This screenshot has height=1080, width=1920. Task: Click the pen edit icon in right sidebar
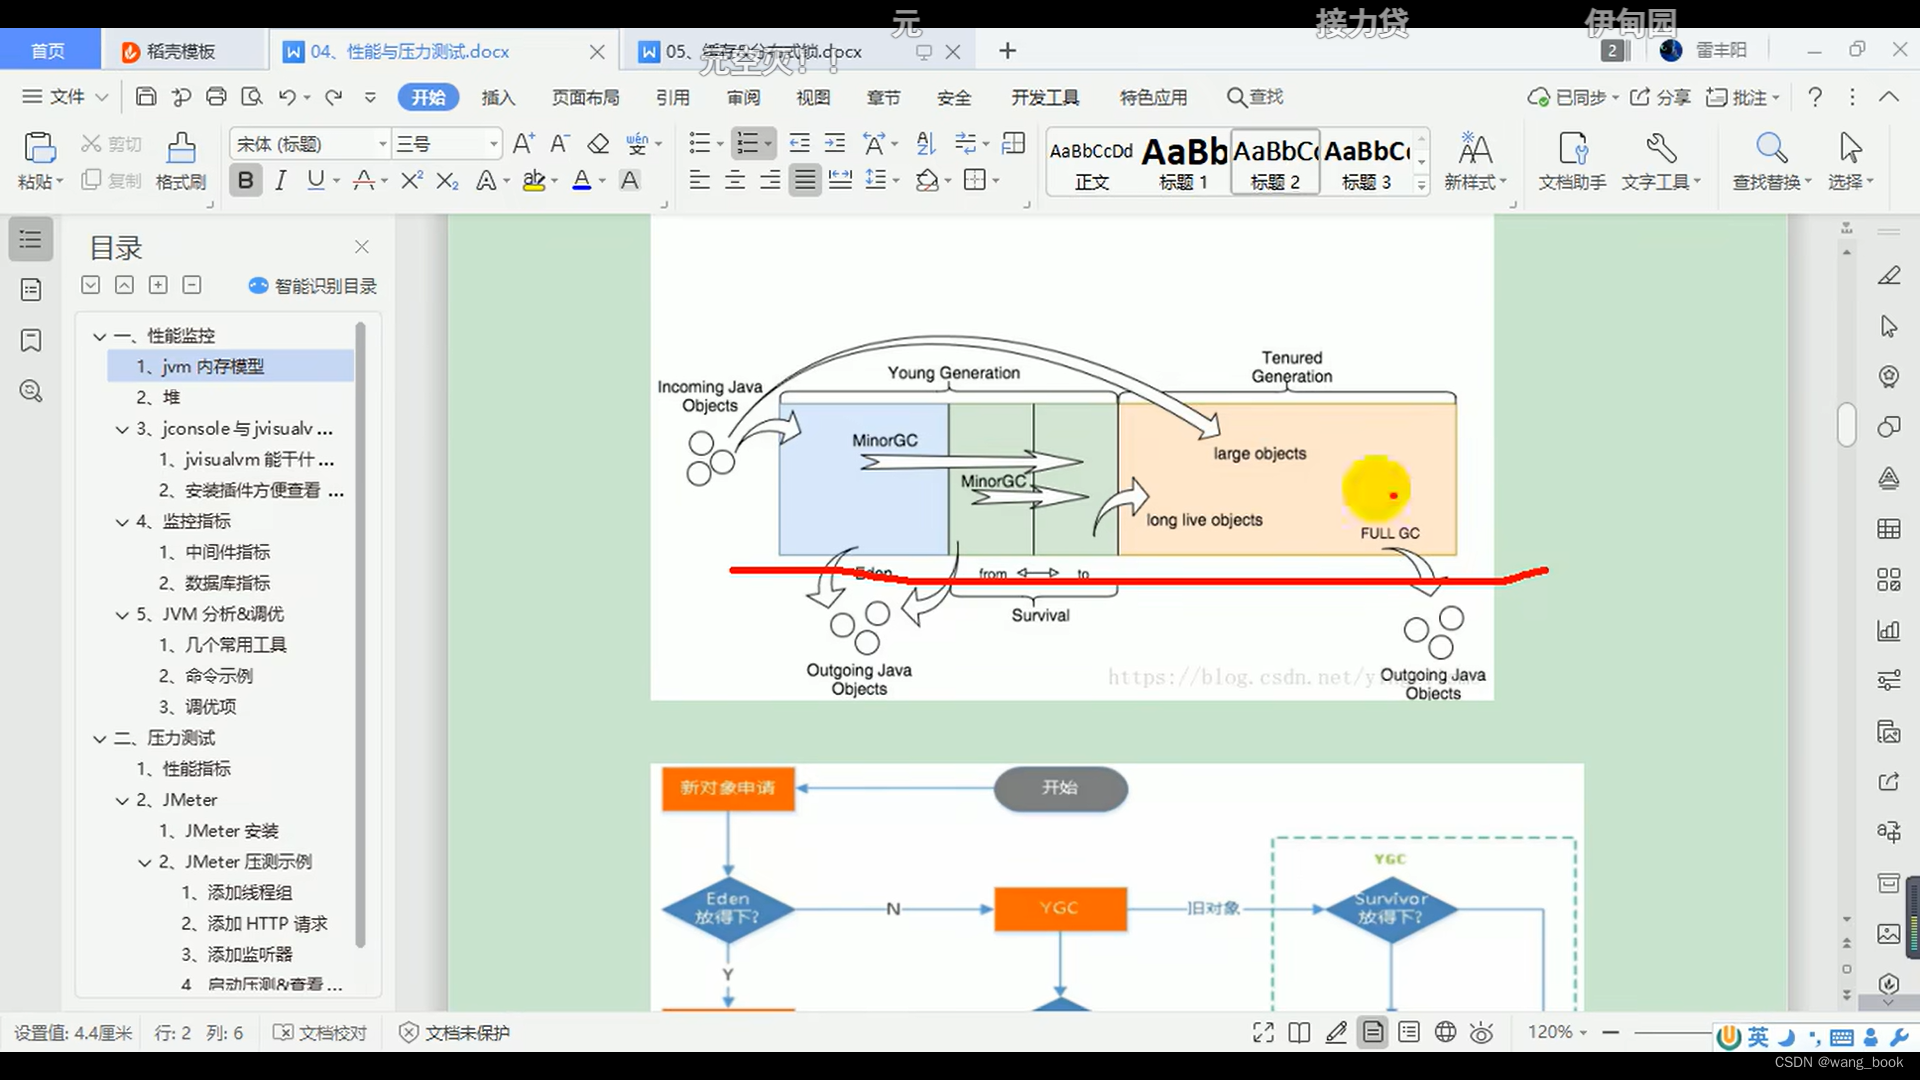1889,275
